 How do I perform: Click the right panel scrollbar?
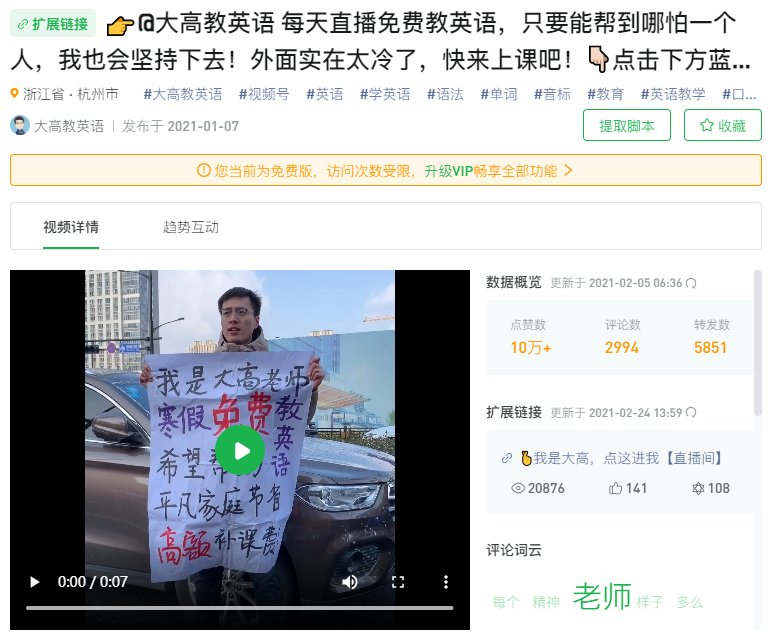758,343
